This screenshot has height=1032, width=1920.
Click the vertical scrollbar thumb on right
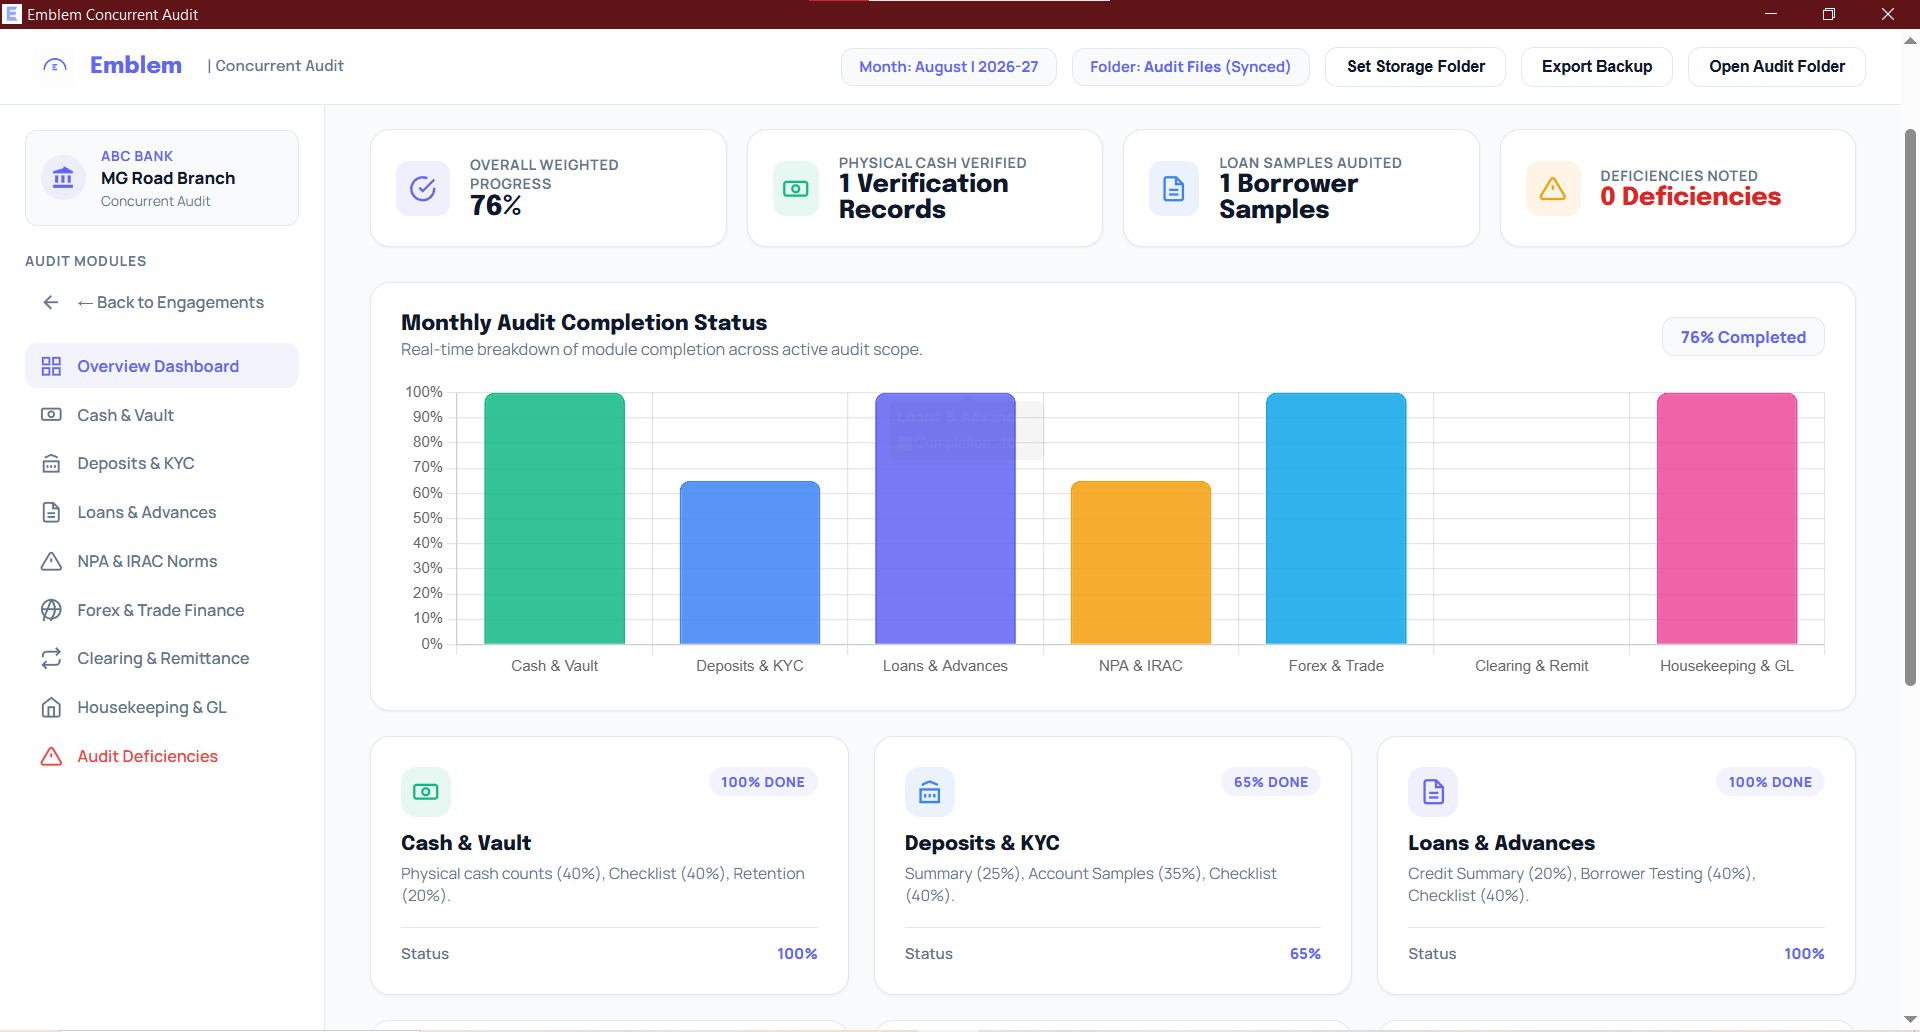tap(1910, 408)
